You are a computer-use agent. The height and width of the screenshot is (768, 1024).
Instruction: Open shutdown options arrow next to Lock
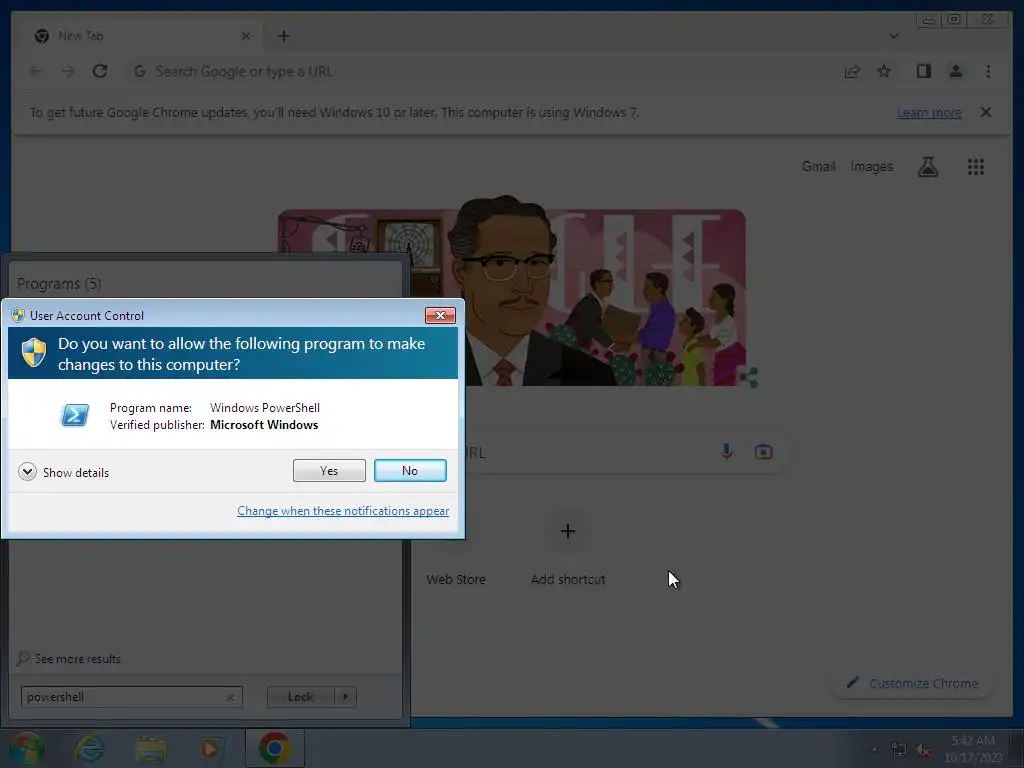click(x=345, y=697)
